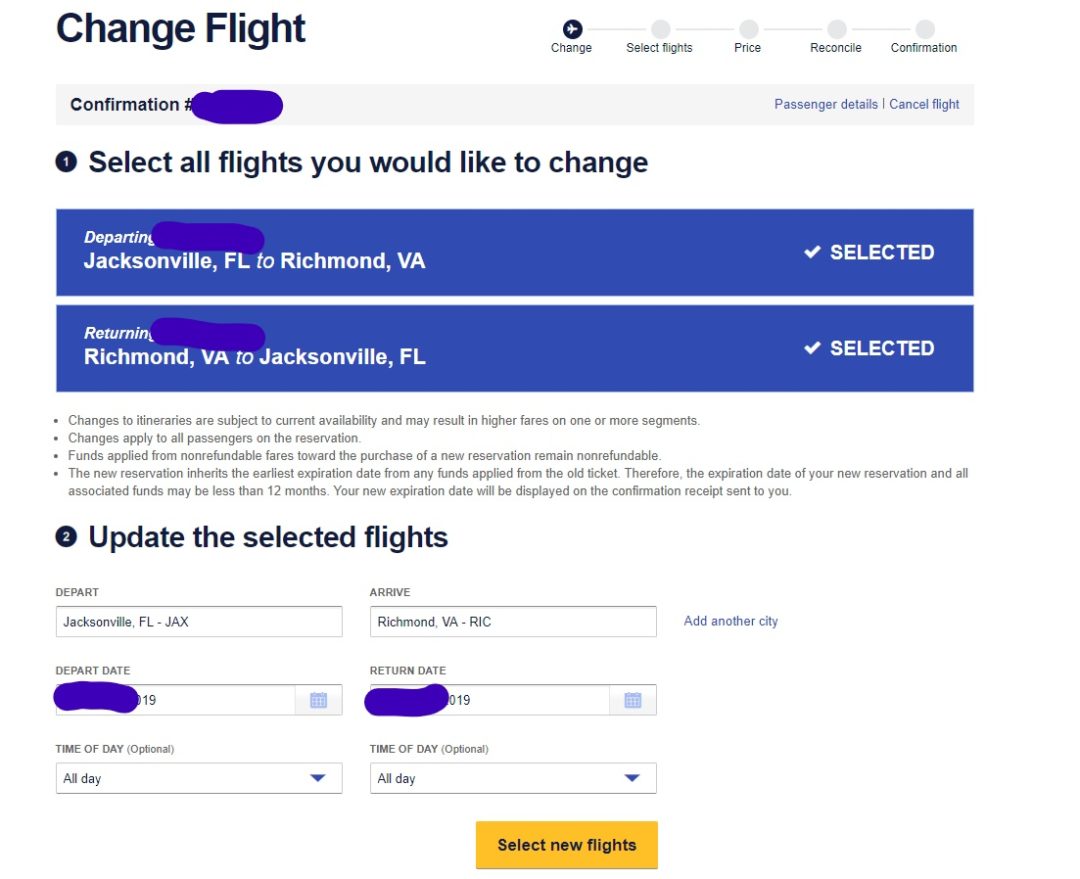Click the Add another city link

(x=730, y=621)
